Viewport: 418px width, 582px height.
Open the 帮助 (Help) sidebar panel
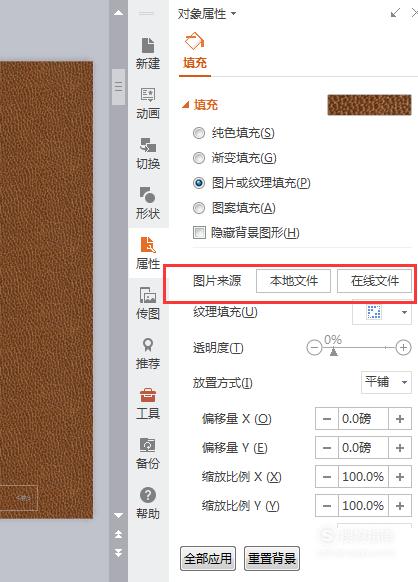click(148, 504)
